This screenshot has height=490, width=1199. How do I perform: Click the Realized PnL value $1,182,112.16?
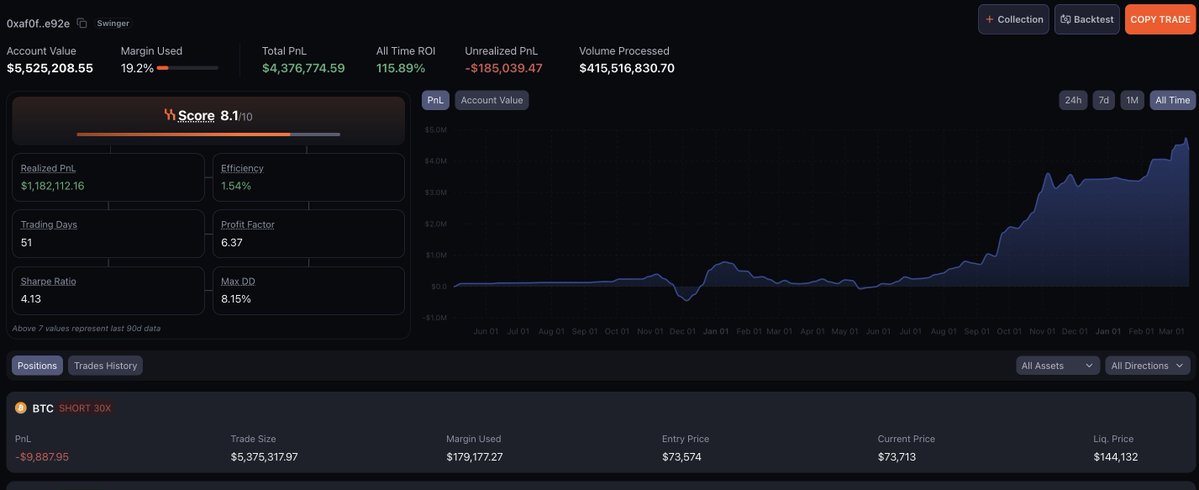coord(53,186)
